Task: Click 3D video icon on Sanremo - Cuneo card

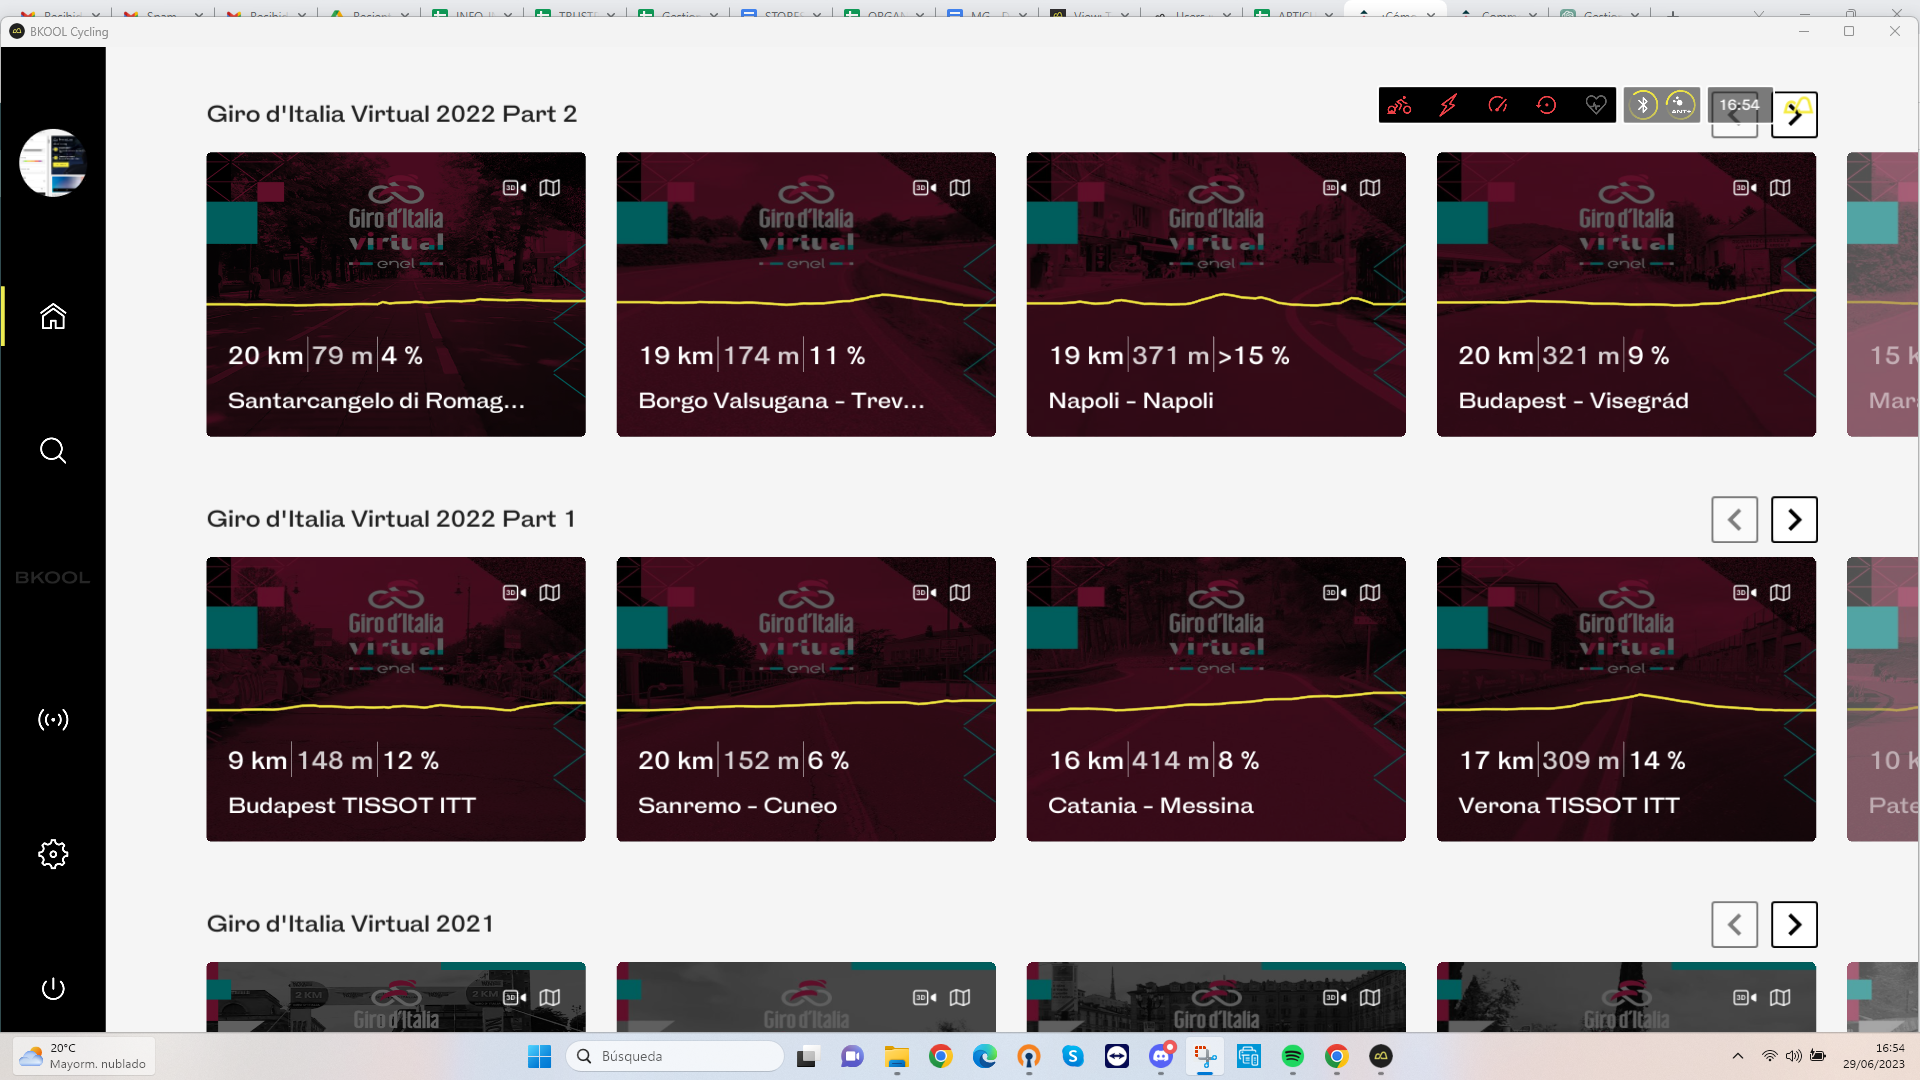Action: [x=924, y=593]
